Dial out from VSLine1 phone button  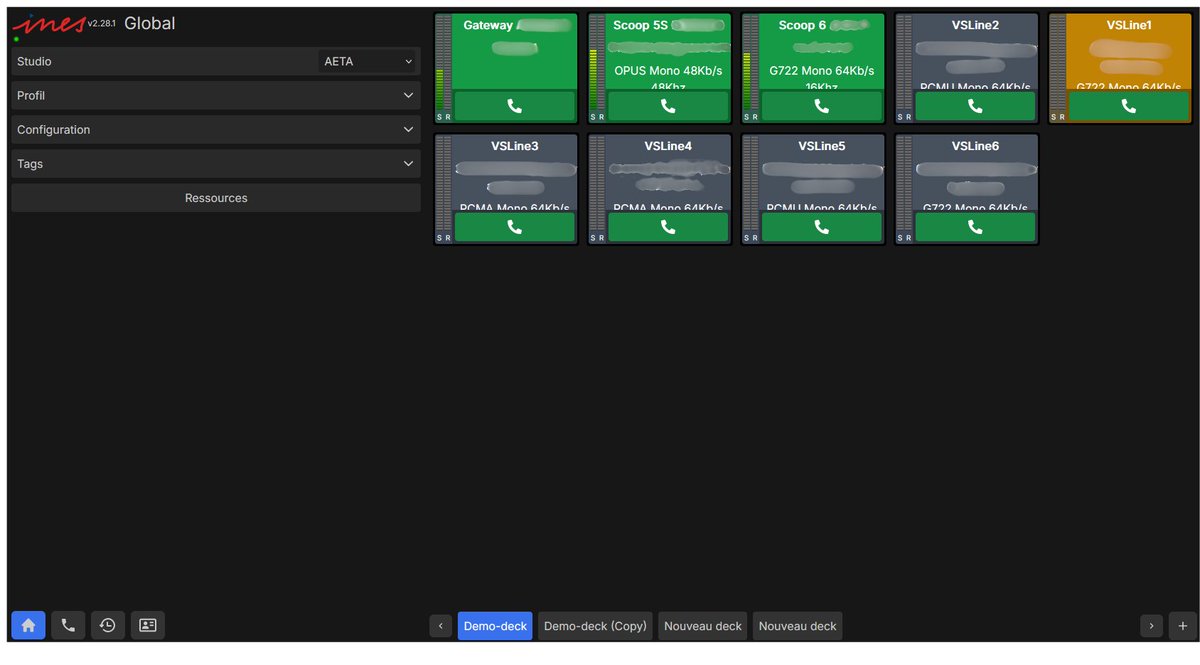pyautogui.click(x=1129, y=106)
